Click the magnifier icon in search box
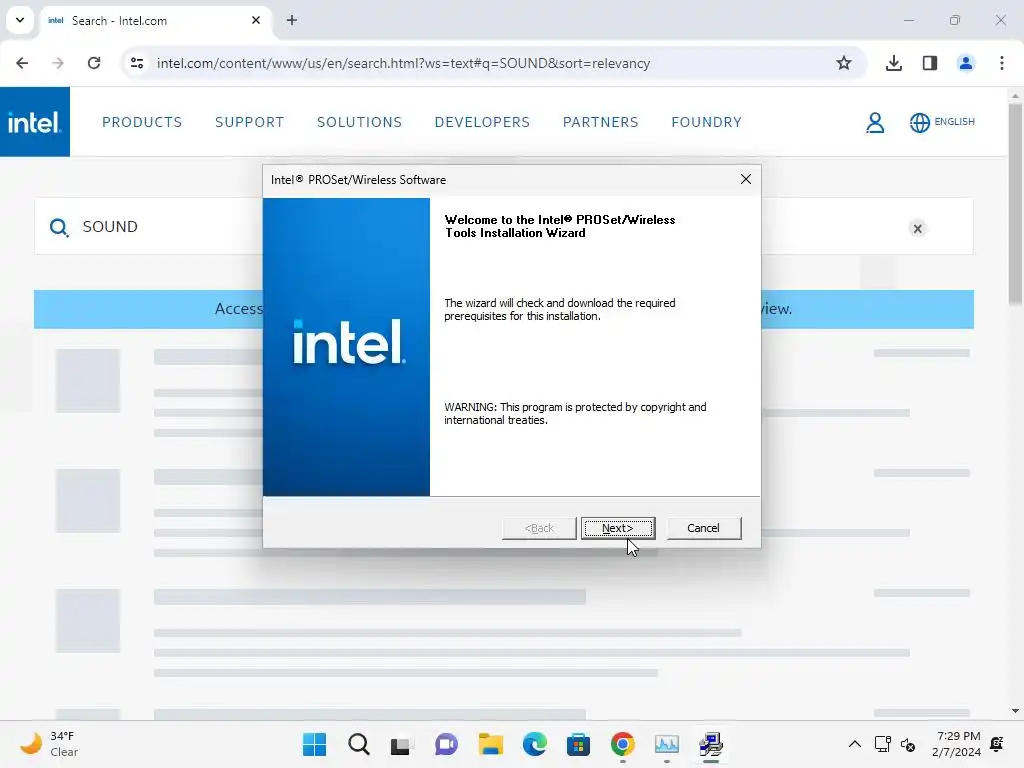 click(59, 227)
